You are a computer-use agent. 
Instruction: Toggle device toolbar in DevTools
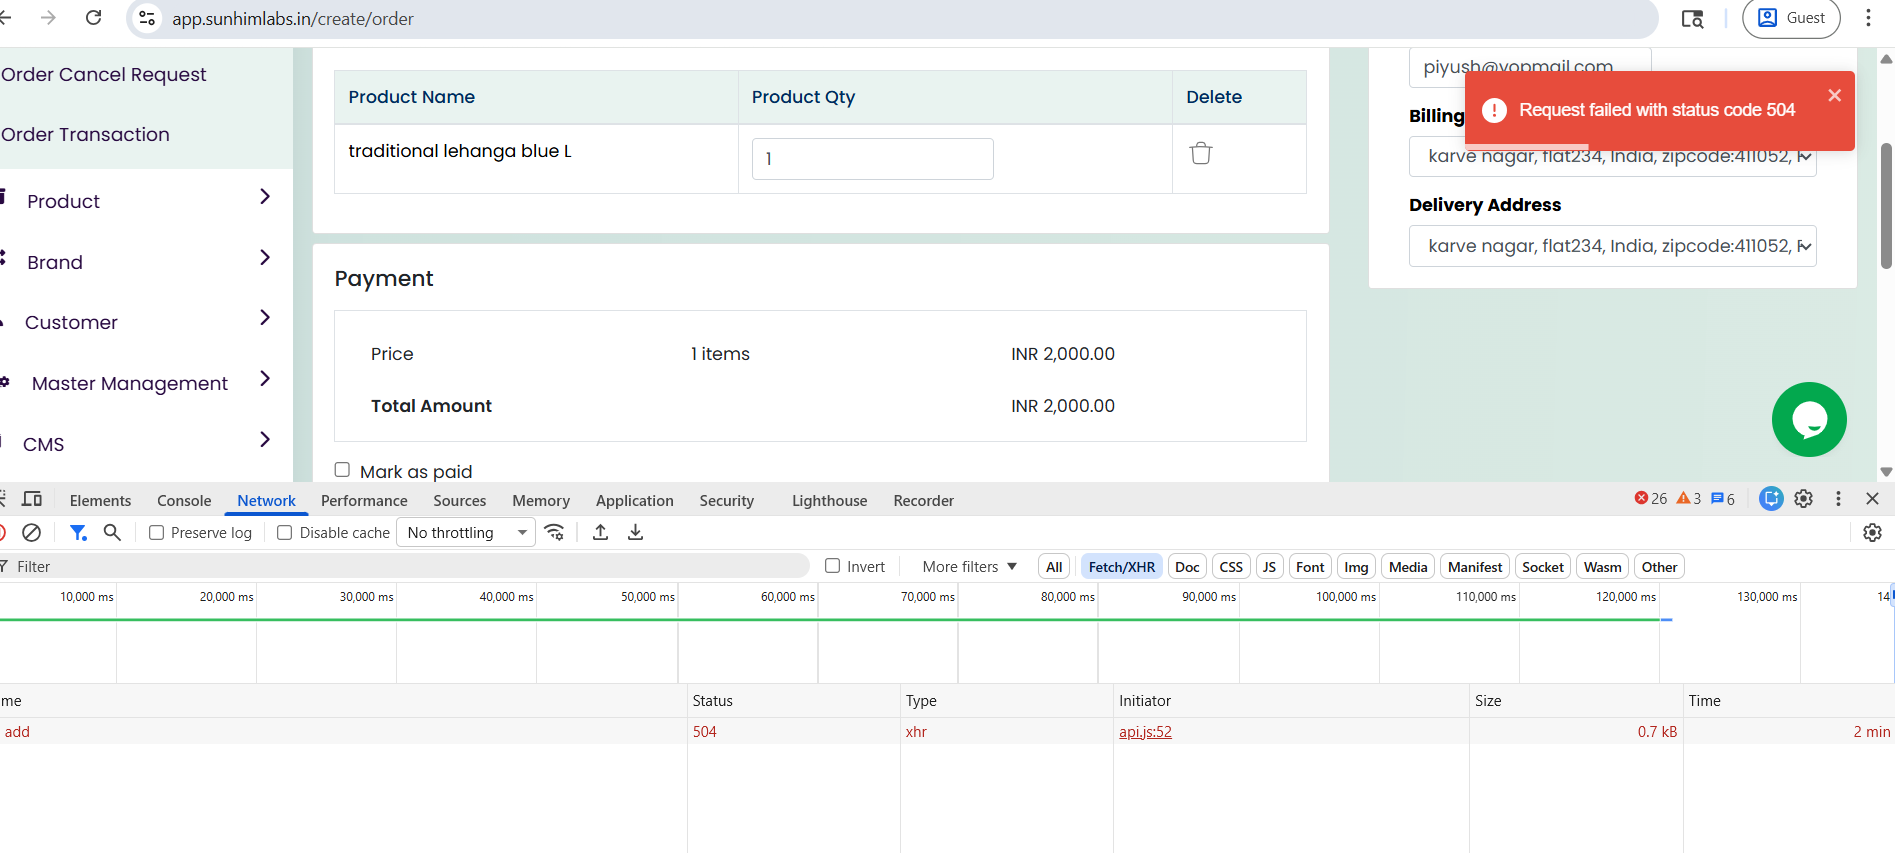(32, 499)
